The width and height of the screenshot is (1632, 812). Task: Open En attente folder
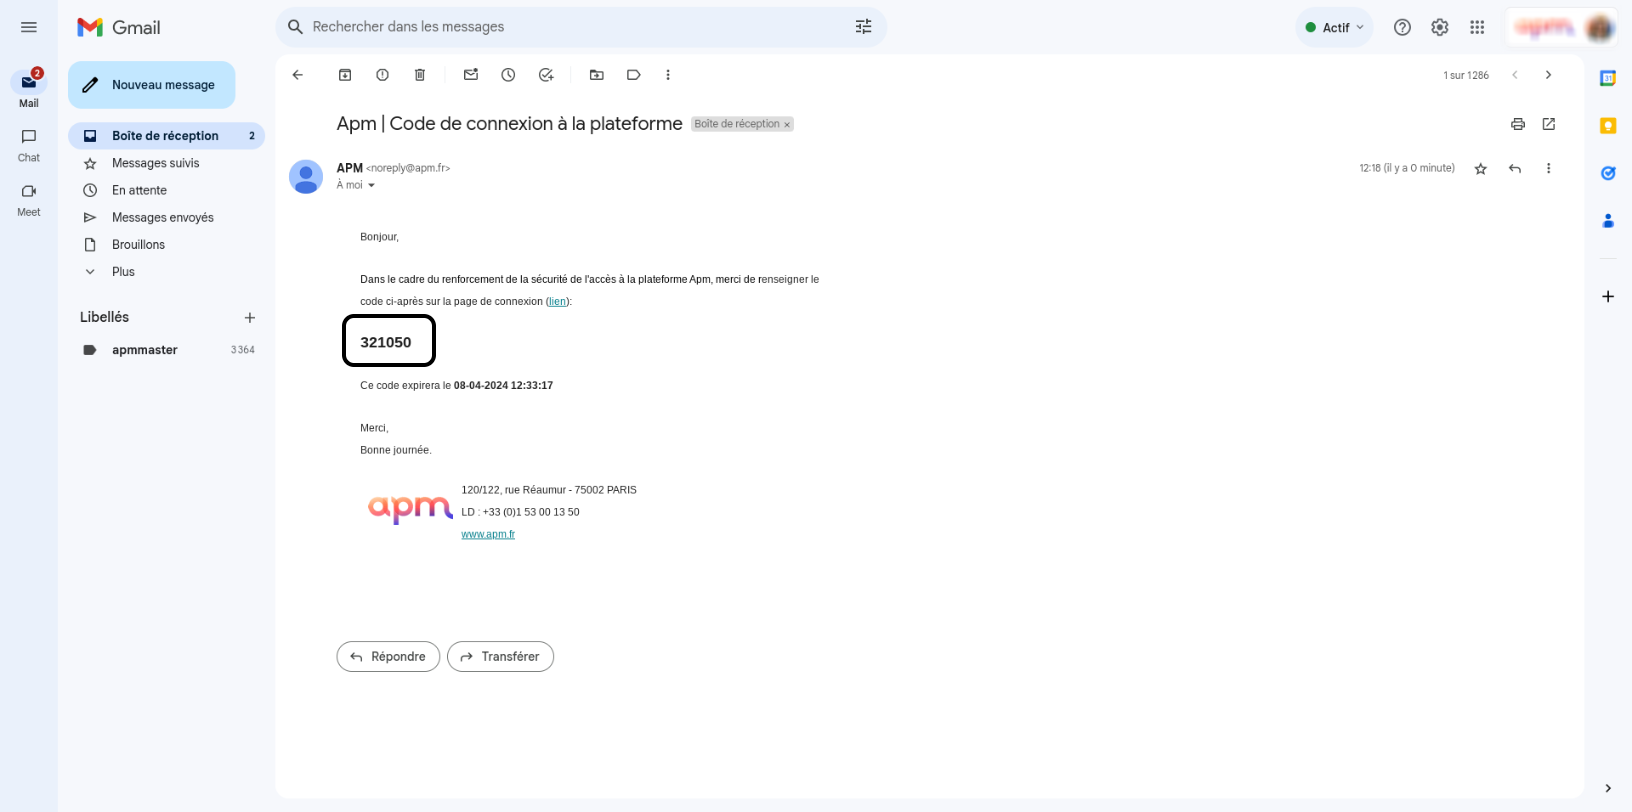point(166,190)
